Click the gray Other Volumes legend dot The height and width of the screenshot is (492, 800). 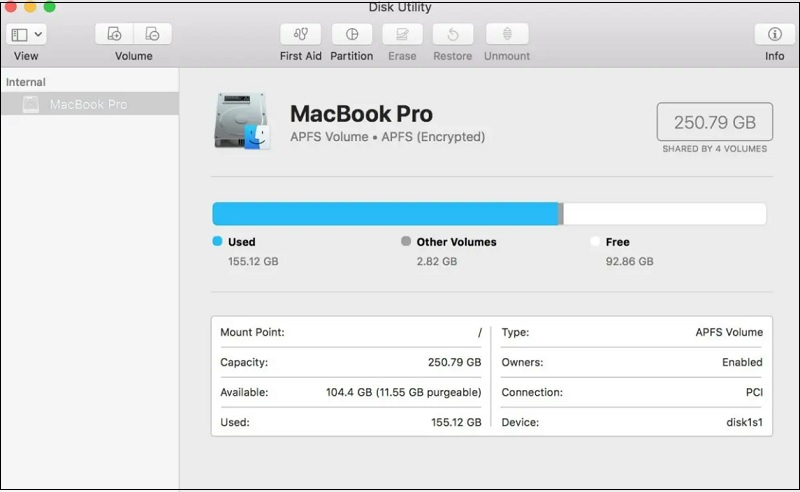click(x=406, y=241)
